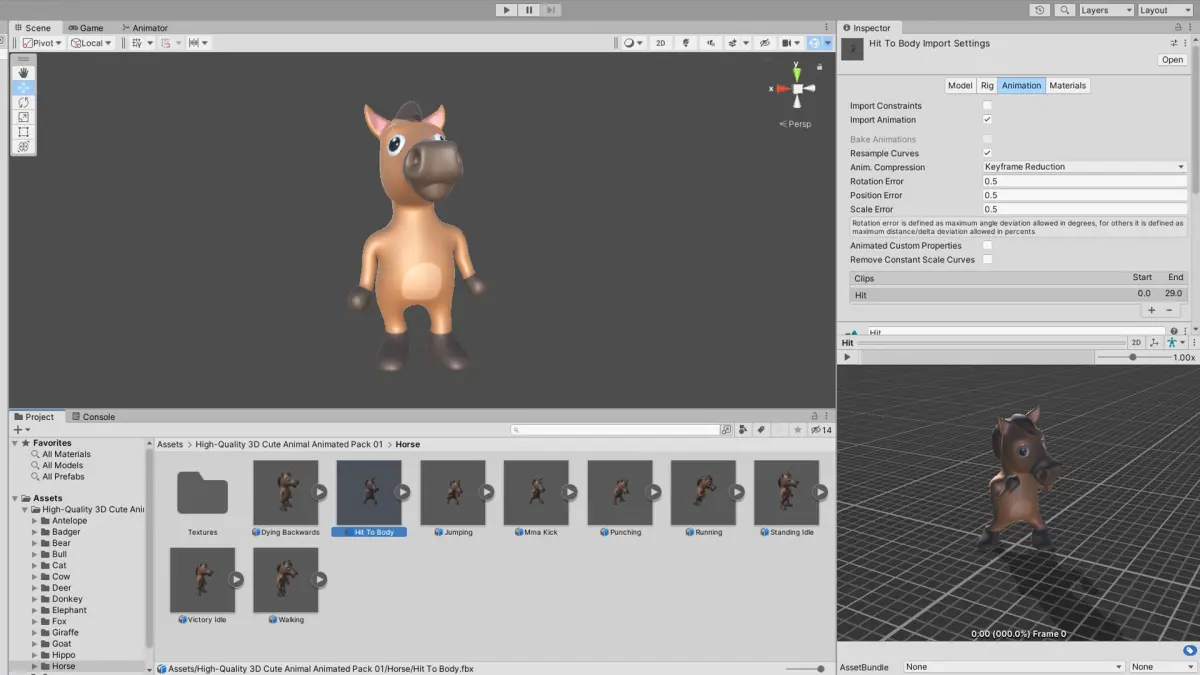Viewport: 1200px width, 675px height.
Task: Open the grid snapping icon dropdown
Action: pyautogui.click(x=172, y=43)
